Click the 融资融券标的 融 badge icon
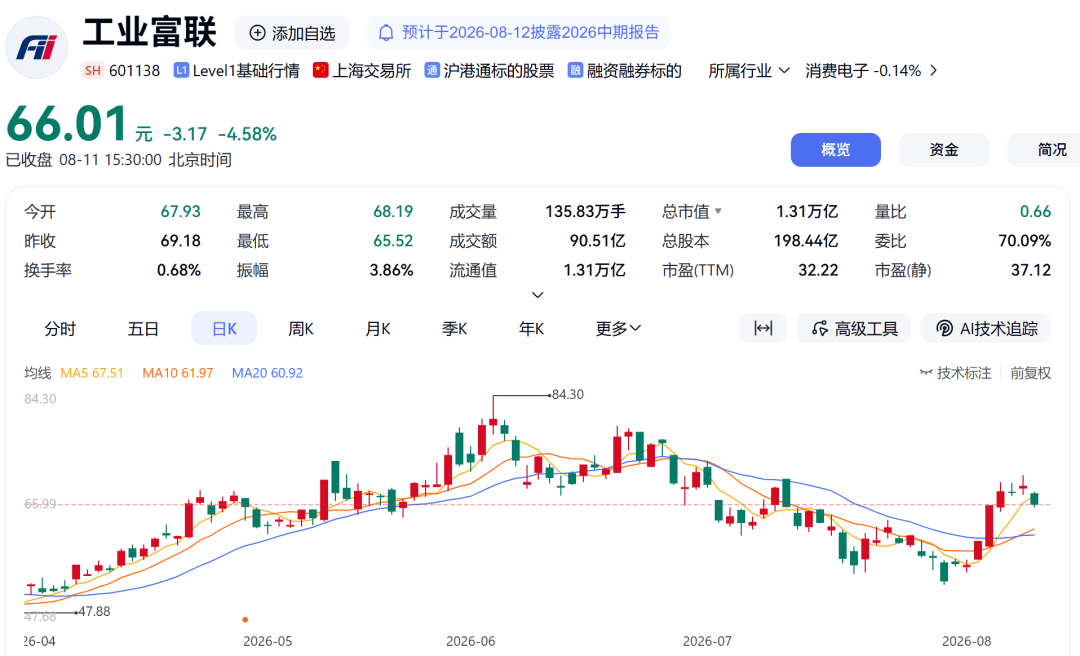Viewport: 1080px width, 656px height. click(575, 70)
